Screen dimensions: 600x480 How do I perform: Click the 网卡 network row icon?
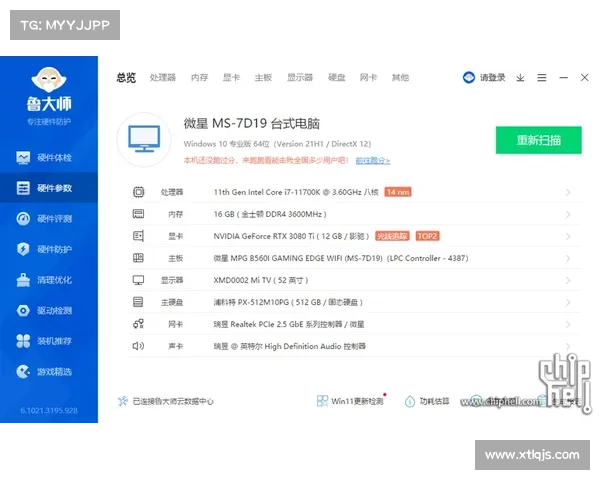pyautogui.click(x=139, y=324)
